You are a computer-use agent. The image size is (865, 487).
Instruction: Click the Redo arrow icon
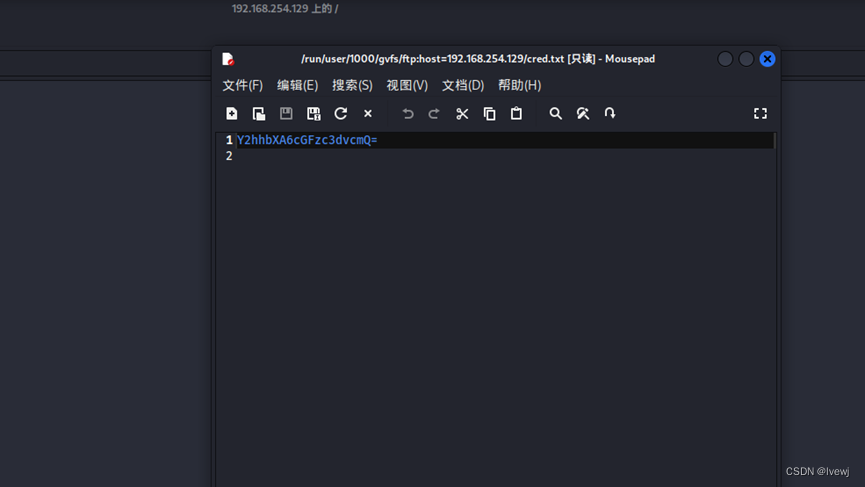click(x=434, y=114)
